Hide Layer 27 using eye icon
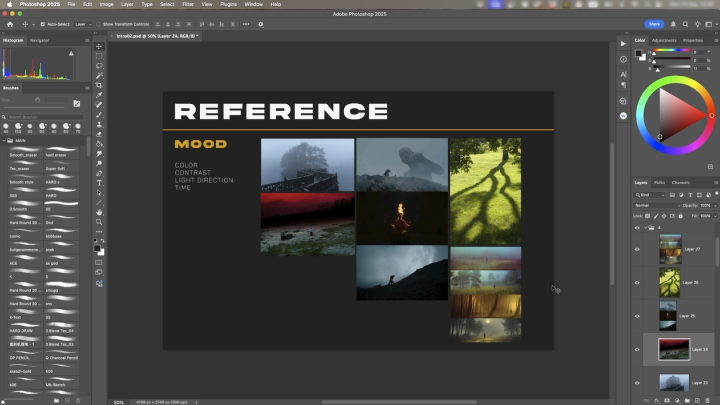 tap(637, 247)
